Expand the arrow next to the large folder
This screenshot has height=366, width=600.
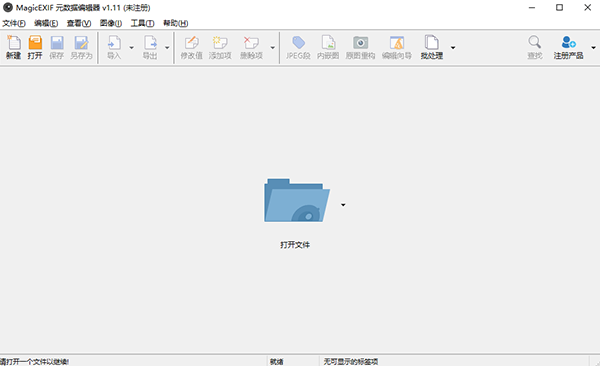click(343, 205)
